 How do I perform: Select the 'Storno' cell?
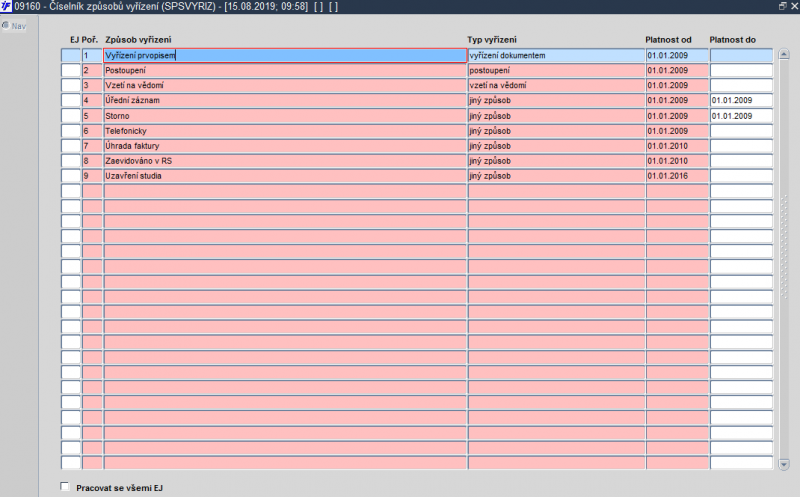pyautogui.click(x=285, y=116)
